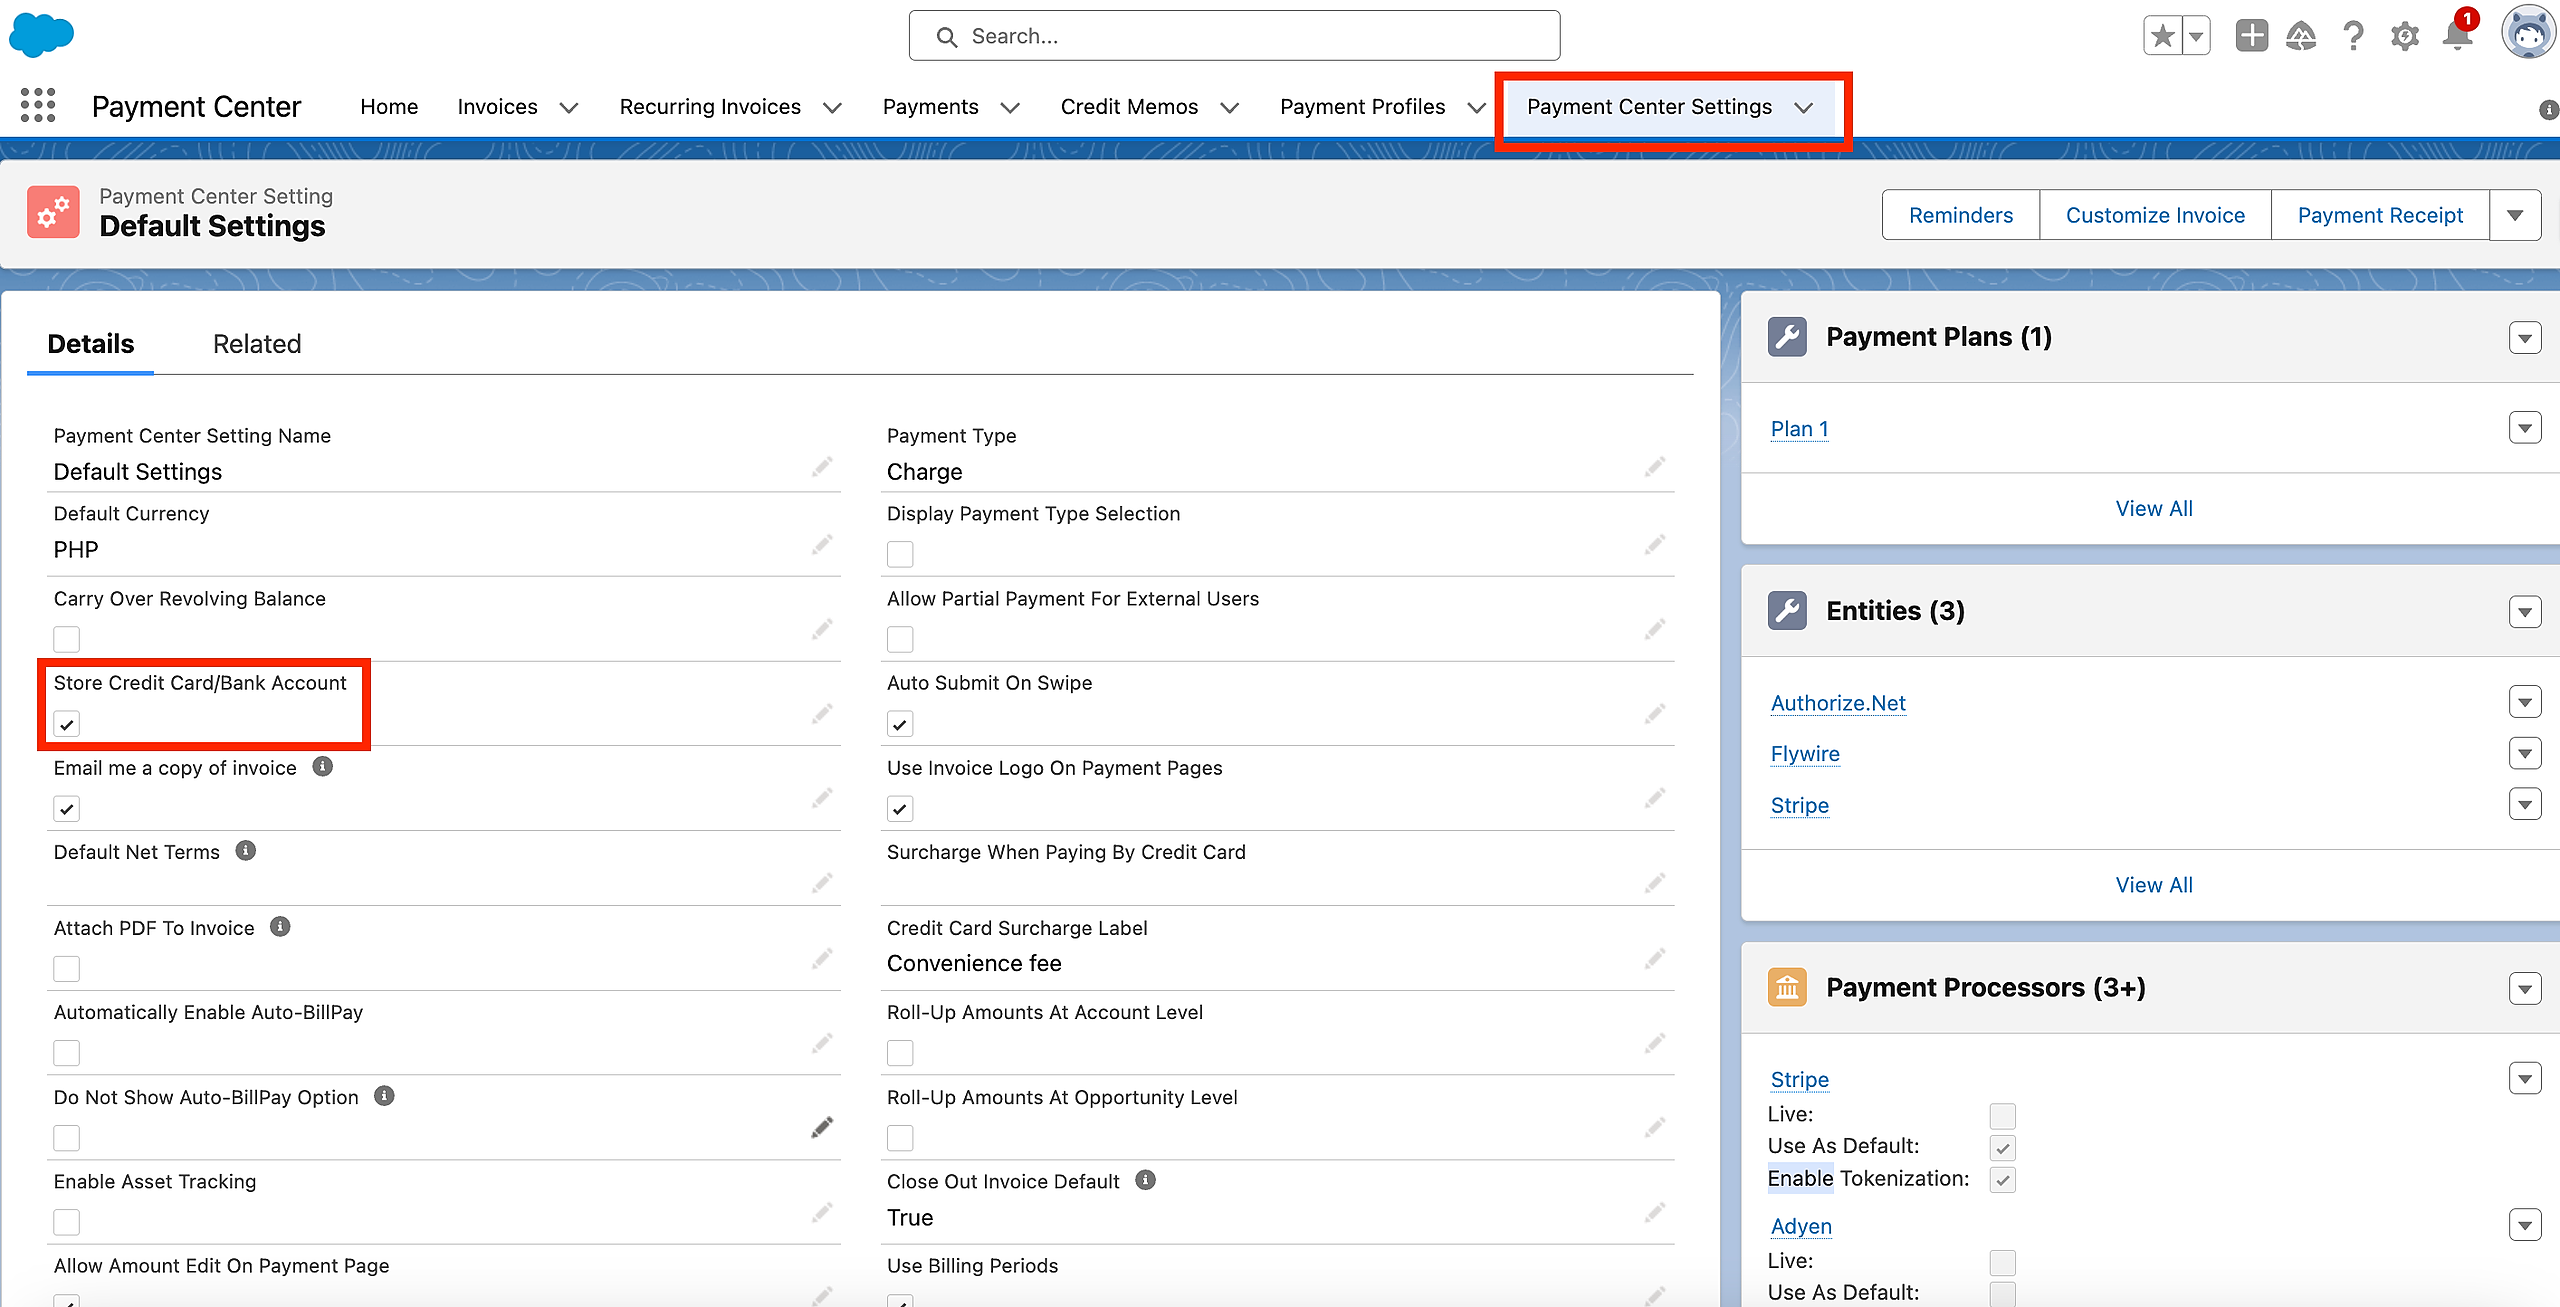This screenshot has width=2560, height=1307.
Task: Open the Authorize.Net entity link
Action: (1838, 703)
